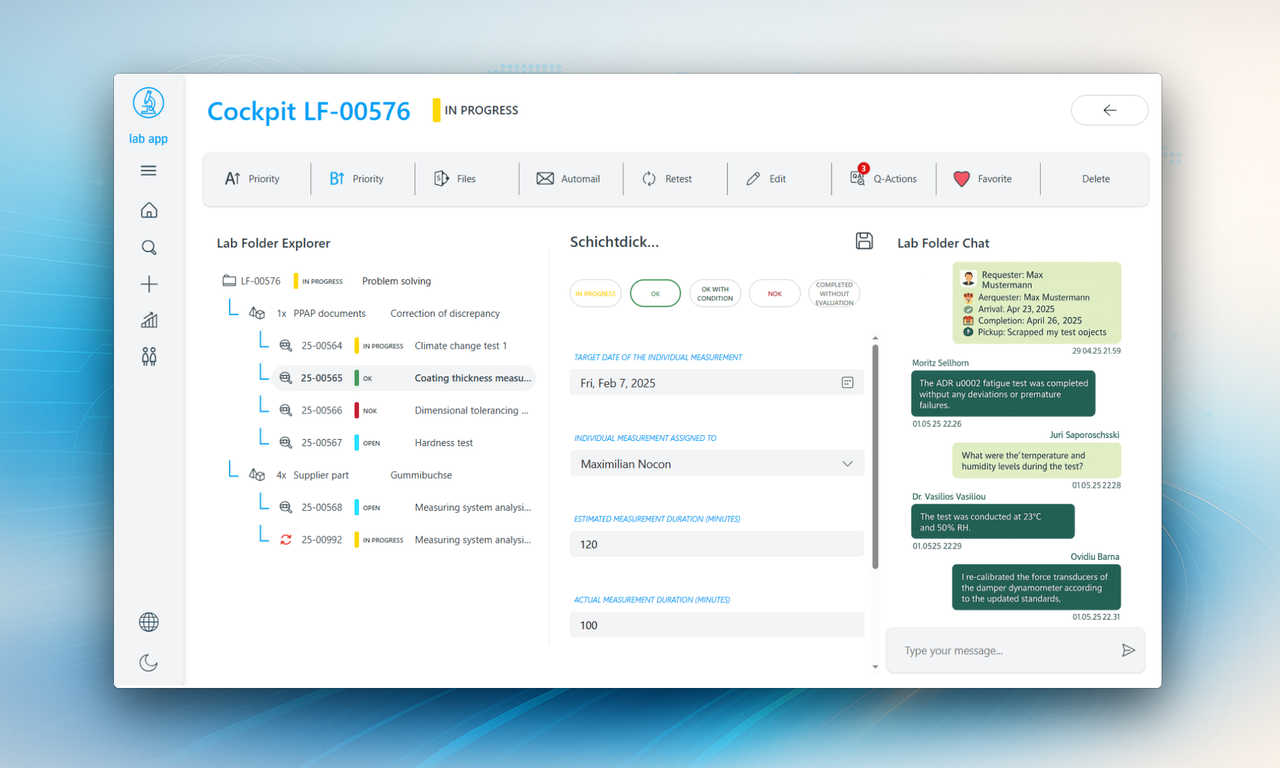Screen dimensions: 1280x768
Task: Send chat message with paper plane icon
Action: point(1128,650)
